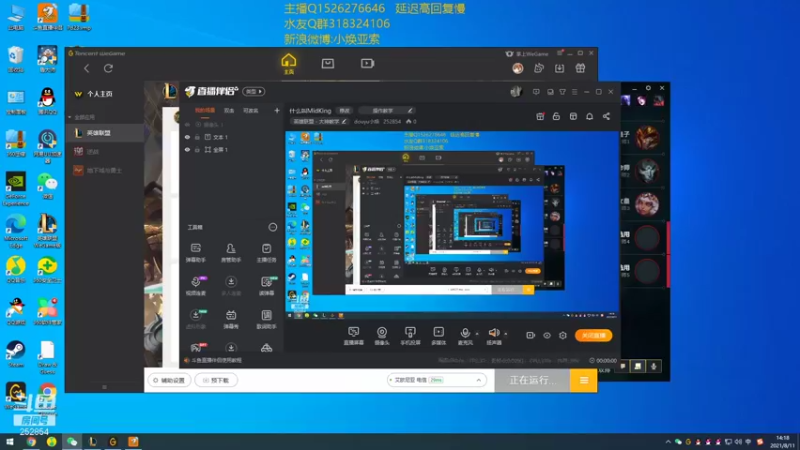Screen dimensions: 800x450
Task: Click orange 关闭直播 button
Action: tap(594, 336)
